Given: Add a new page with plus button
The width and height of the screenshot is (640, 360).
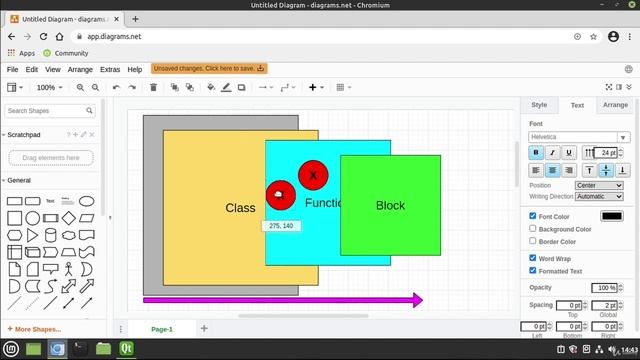Looking at the screenshot, I should (x=204, y=328).
